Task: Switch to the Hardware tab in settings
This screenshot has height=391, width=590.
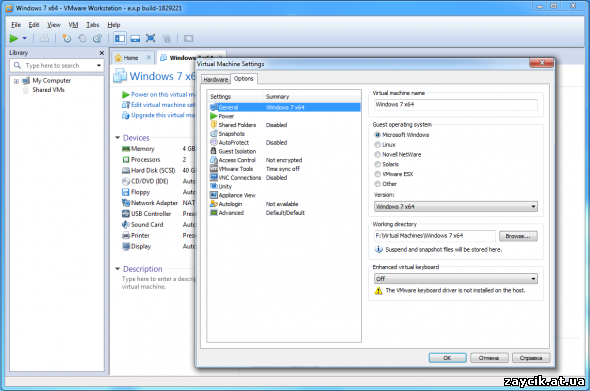Action: [216, 79]
